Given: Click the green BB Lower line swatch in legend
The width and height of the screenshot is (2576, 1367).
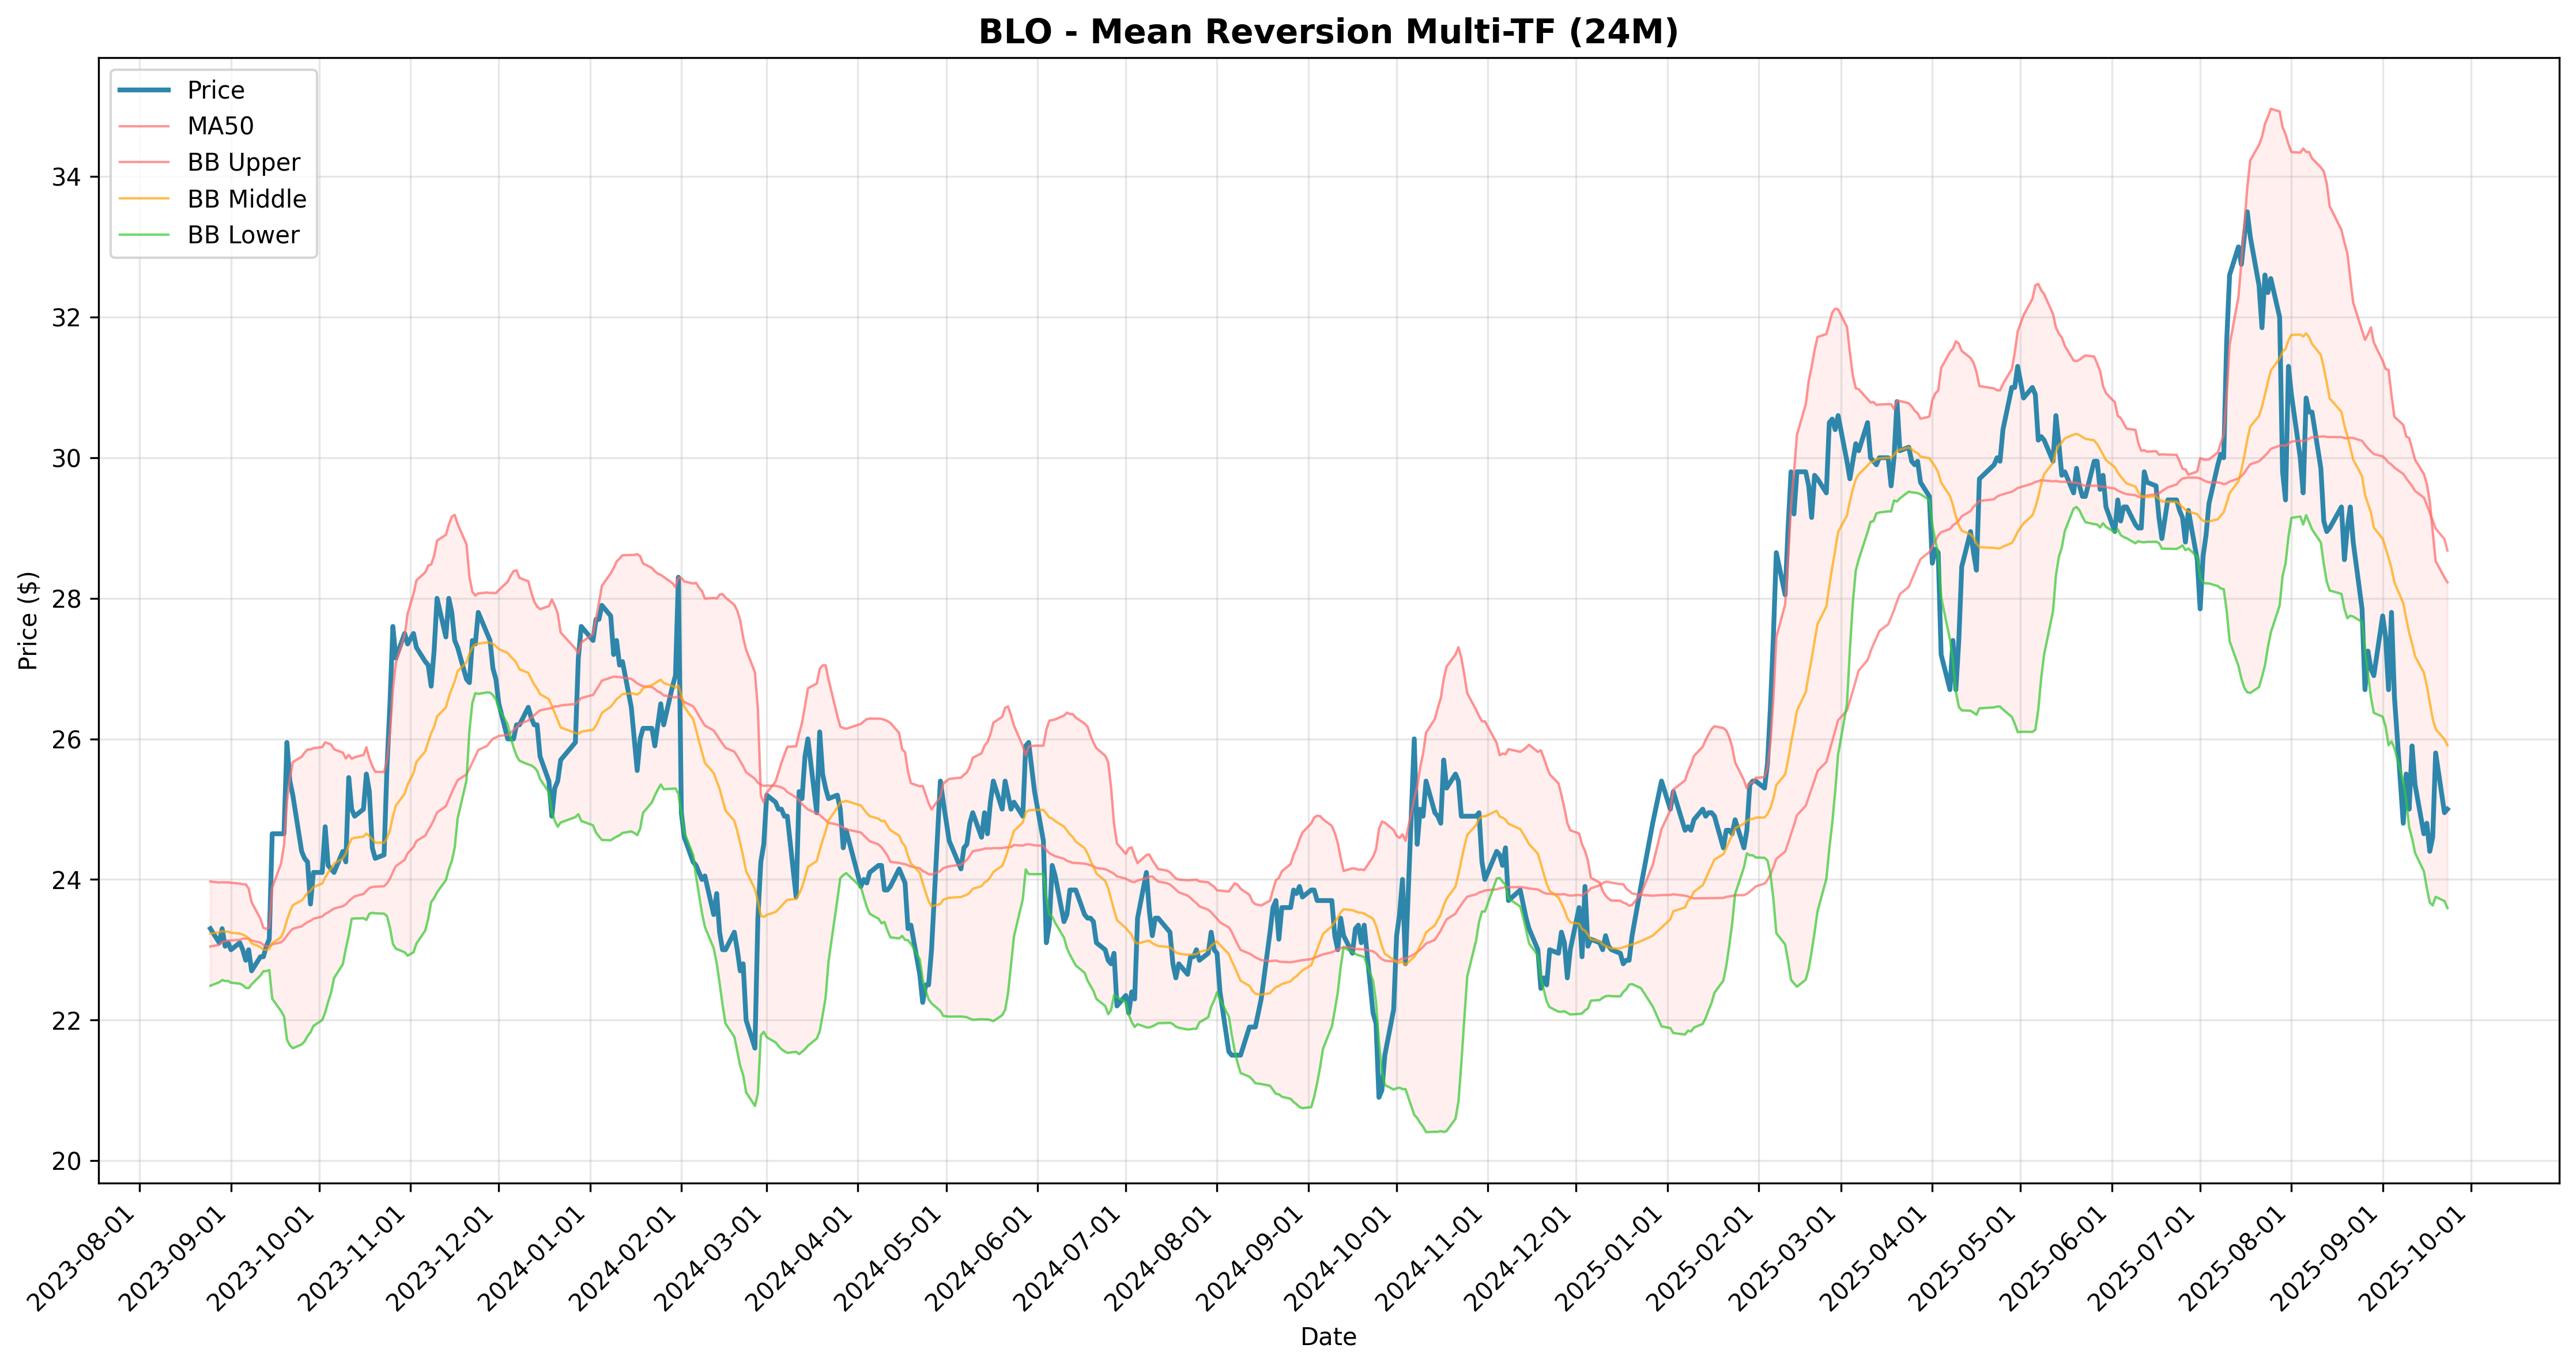Looking at the screenshot, I should (144, 235).
